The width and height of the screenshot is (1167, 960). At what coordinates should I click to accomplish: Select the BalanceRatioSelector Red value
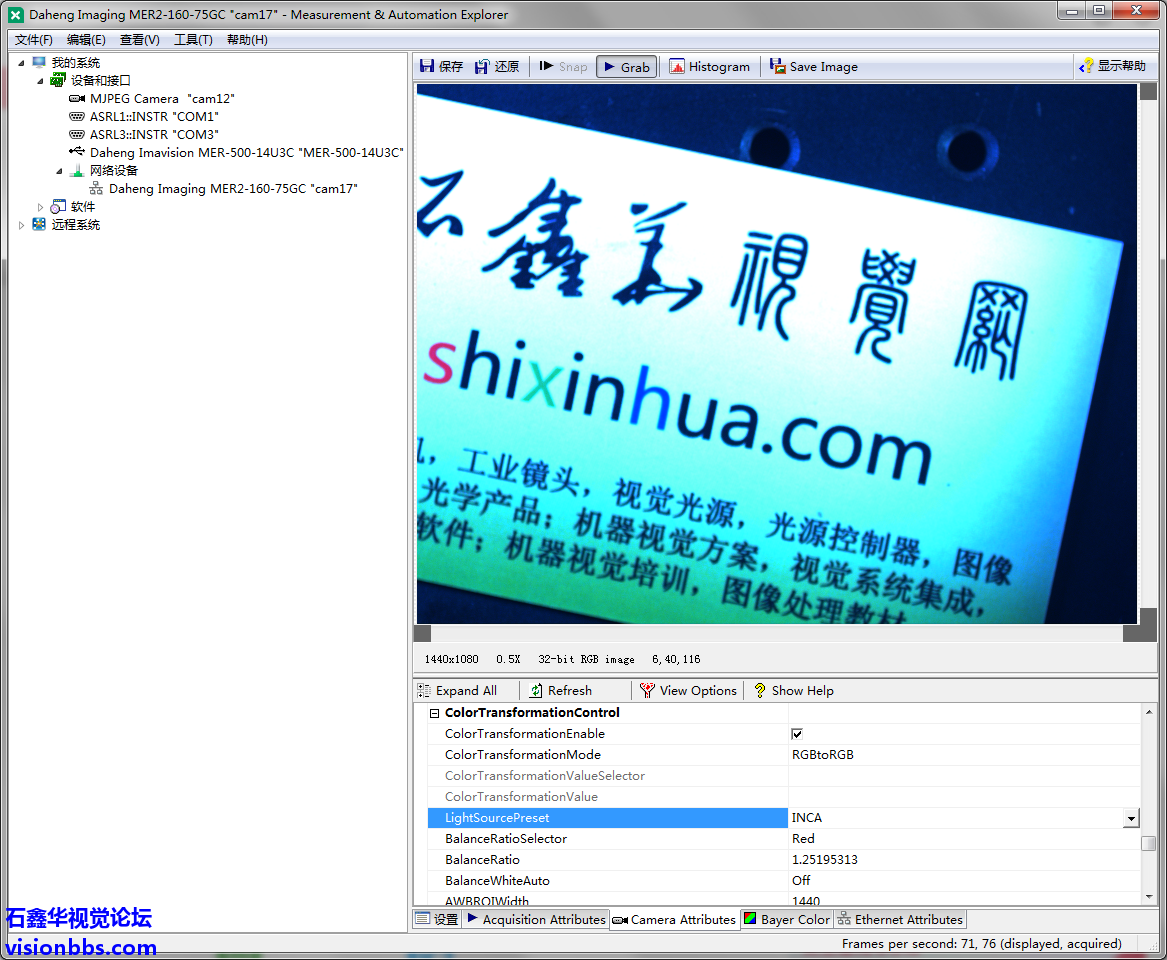click(x=803, y=839)
